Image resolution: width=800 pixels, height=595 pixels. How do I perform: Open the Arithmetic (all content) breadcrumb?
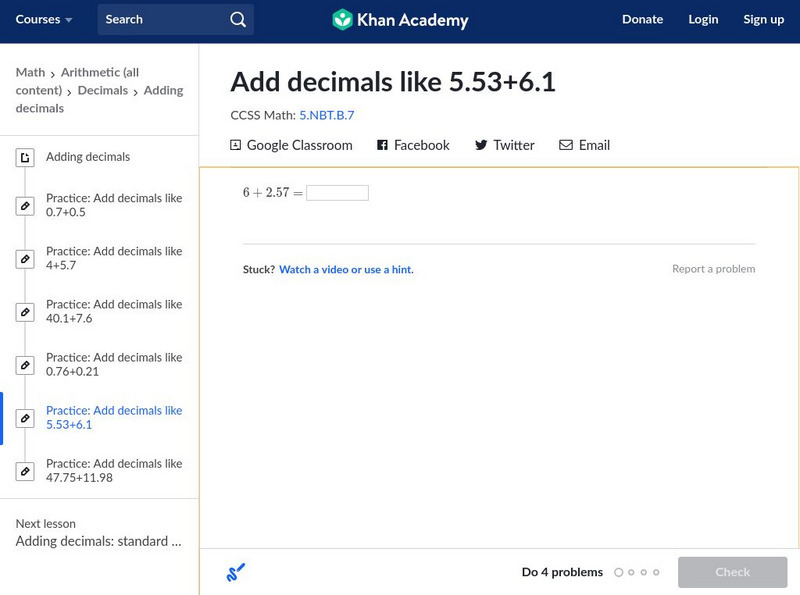(100, 73)
